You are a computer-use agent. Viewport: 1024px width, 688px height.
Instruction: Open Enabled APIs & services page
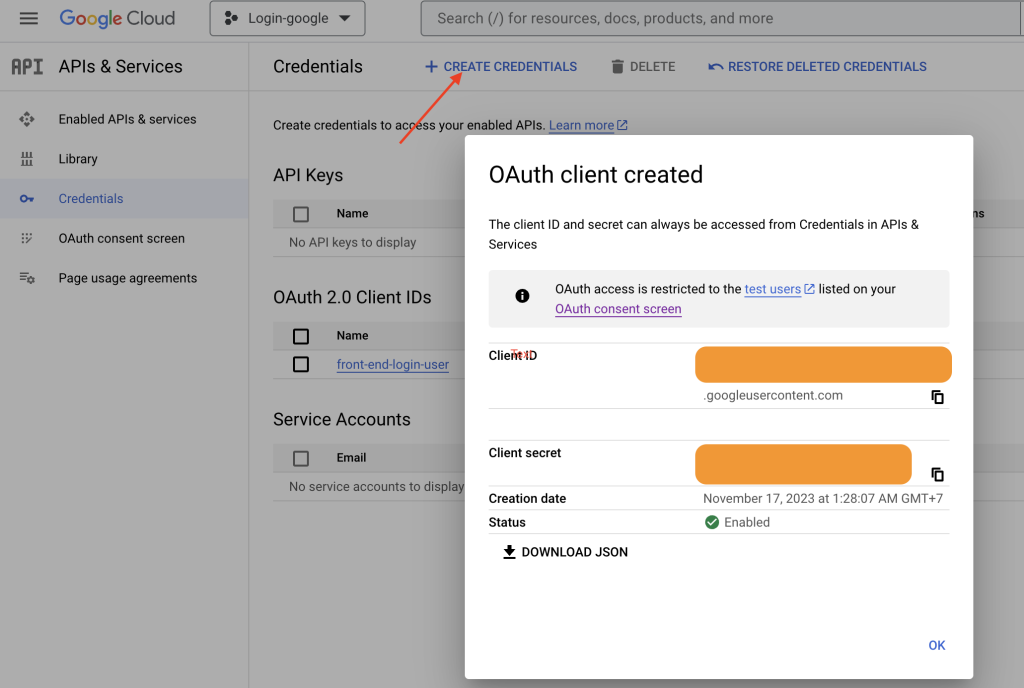[127, 119]
